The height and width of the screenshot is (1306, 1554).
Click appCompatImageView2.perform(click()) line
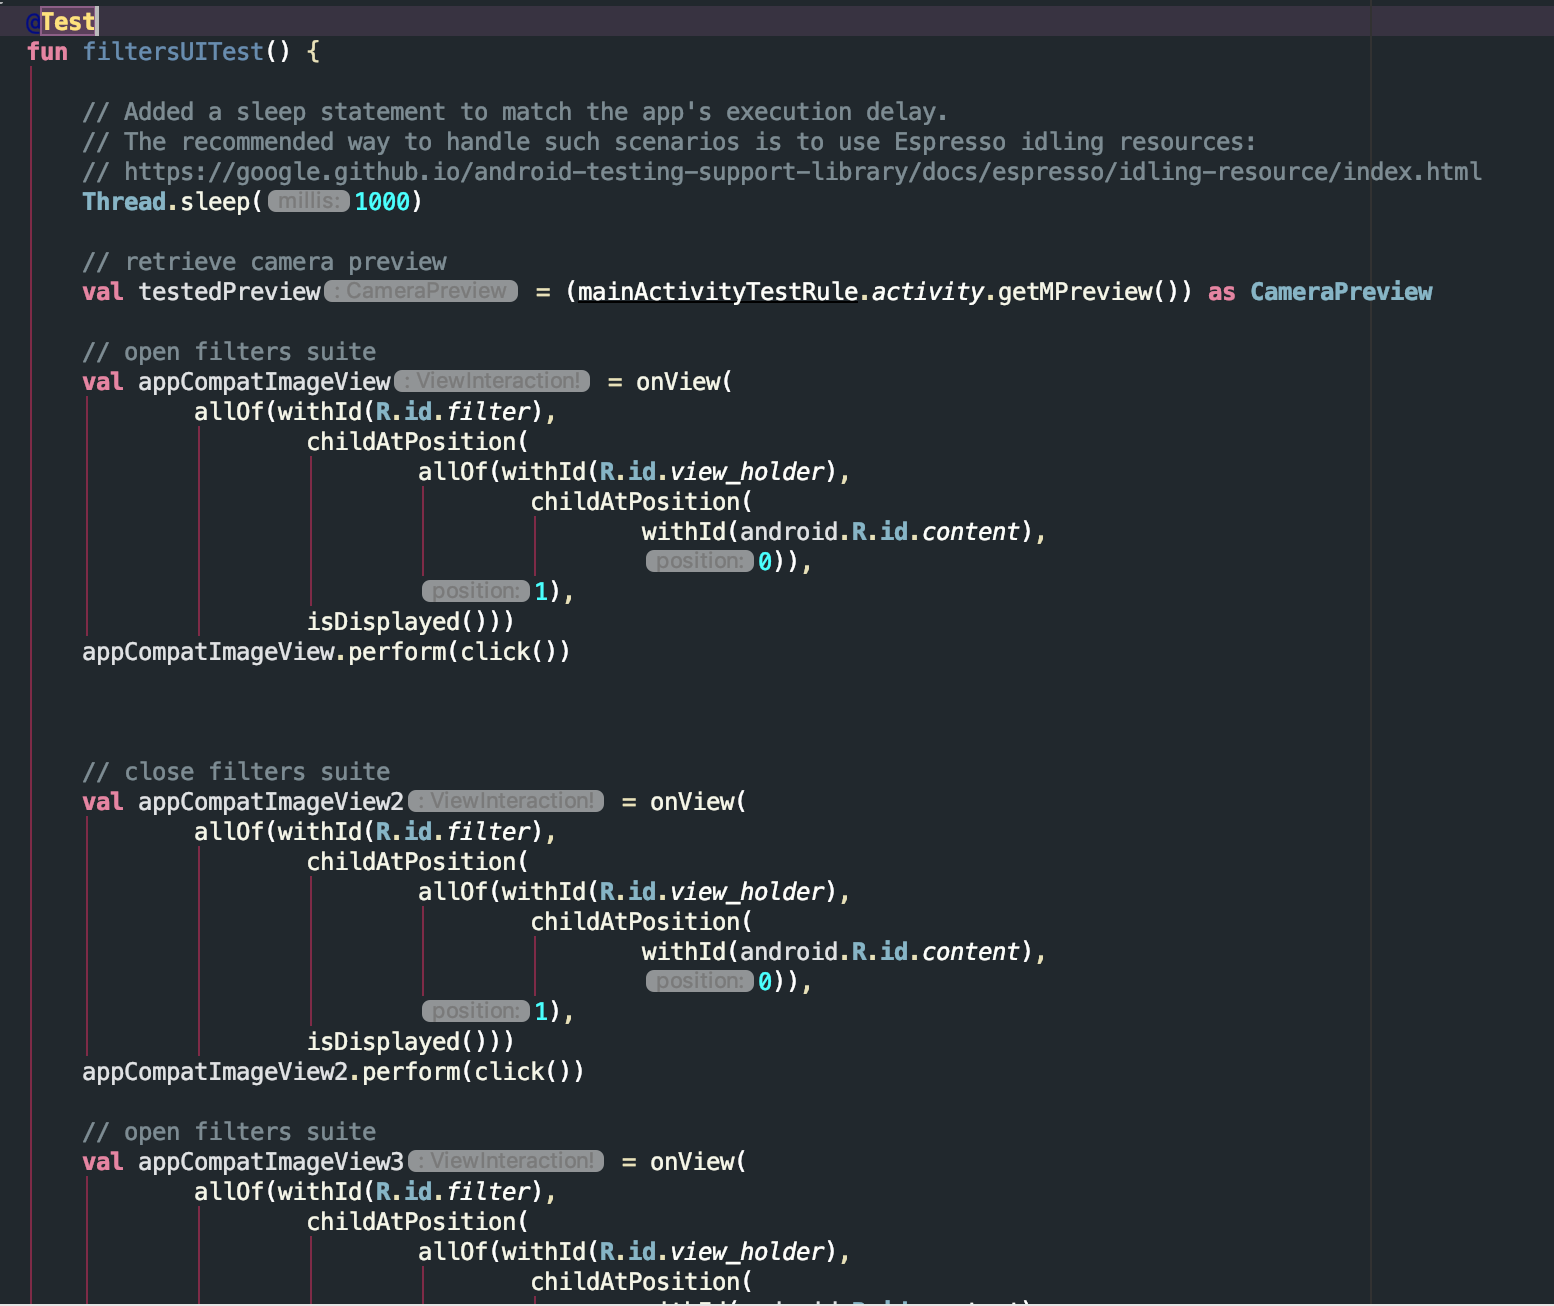coord(333,1071)
